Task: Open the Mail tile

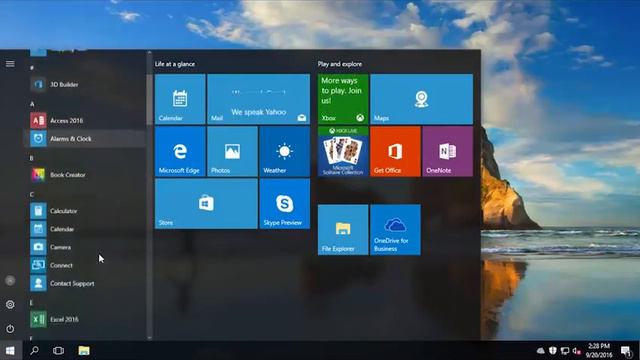Action: (258, 99)
